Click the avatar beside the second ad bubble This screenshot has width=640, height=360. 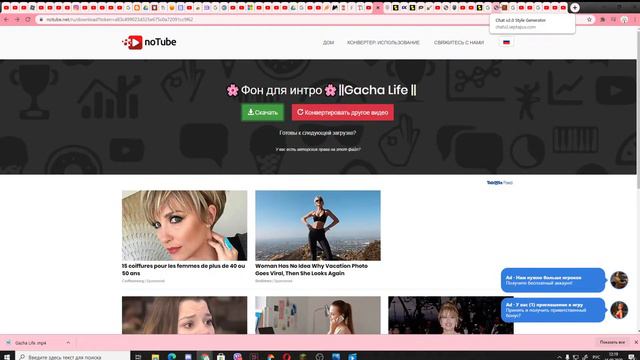619,310
